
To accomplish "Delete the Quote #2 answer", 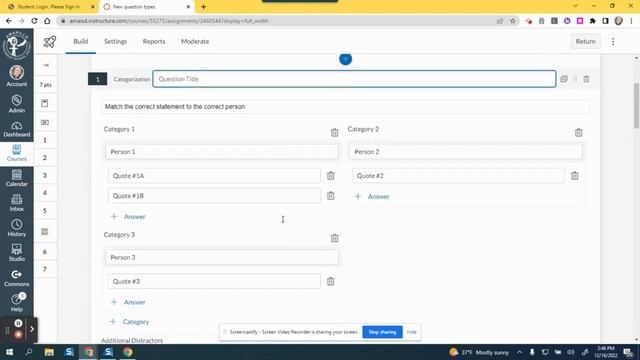I will pos(575,176).
